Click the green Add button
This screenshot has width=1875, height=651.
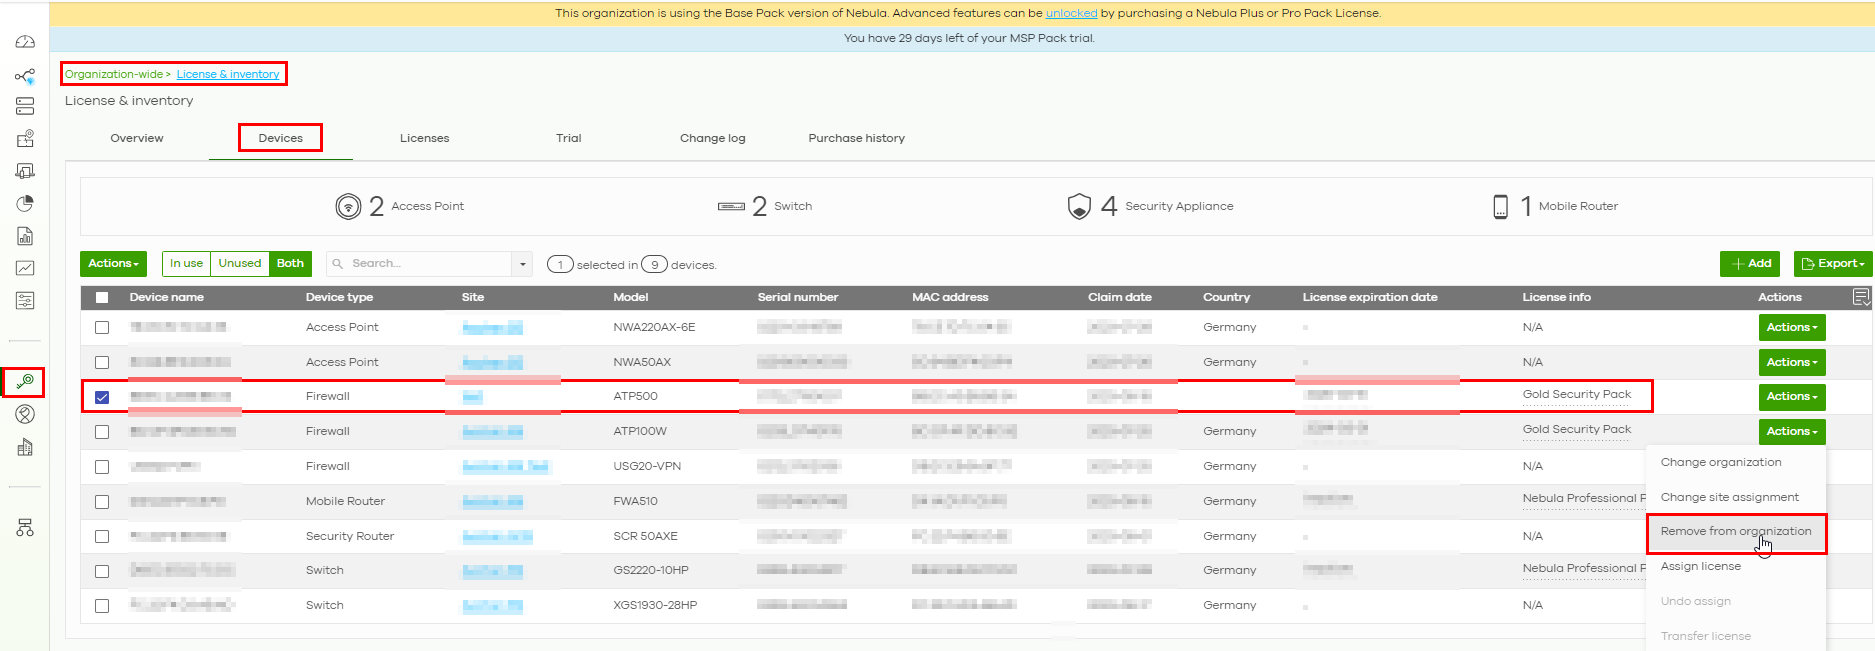[x=1750, y=264]
